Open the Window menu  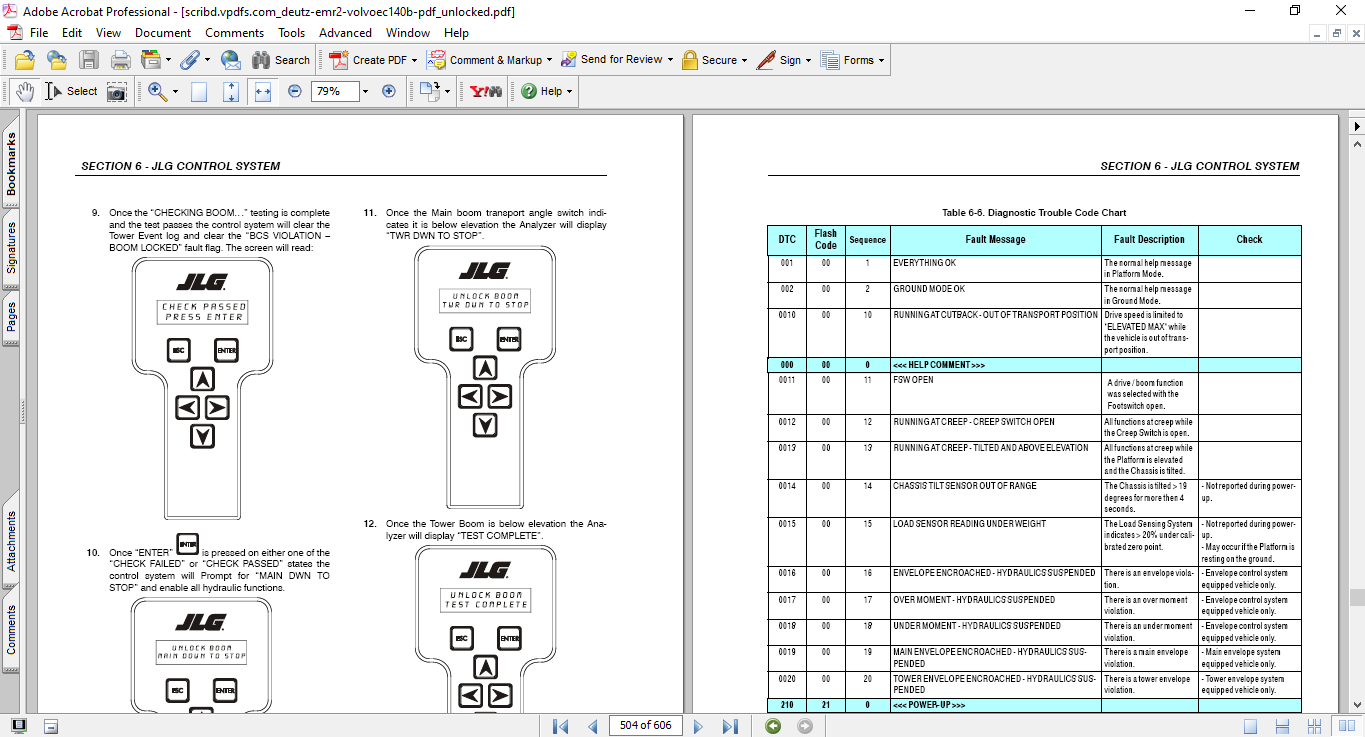pos(408,33)
